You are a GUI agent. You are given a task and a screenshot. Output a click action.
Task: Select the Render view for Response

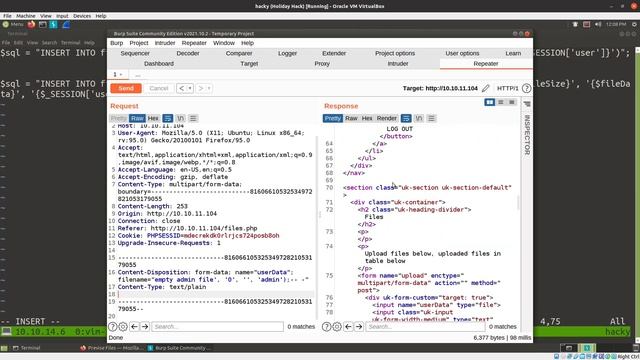pyautogui.click(x=387, y=118)
